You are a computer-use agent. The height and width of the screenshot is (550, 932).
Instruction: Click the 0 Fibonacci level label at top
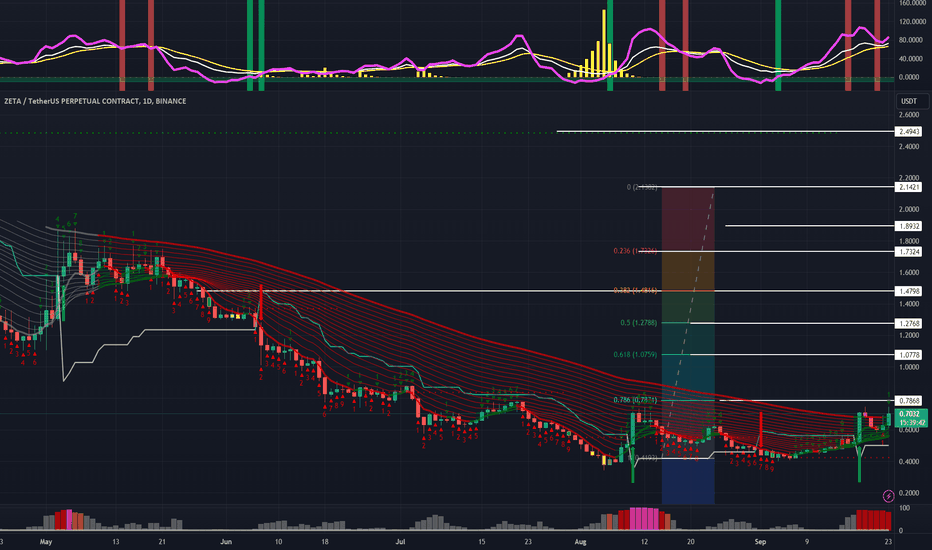click(642, 187)
